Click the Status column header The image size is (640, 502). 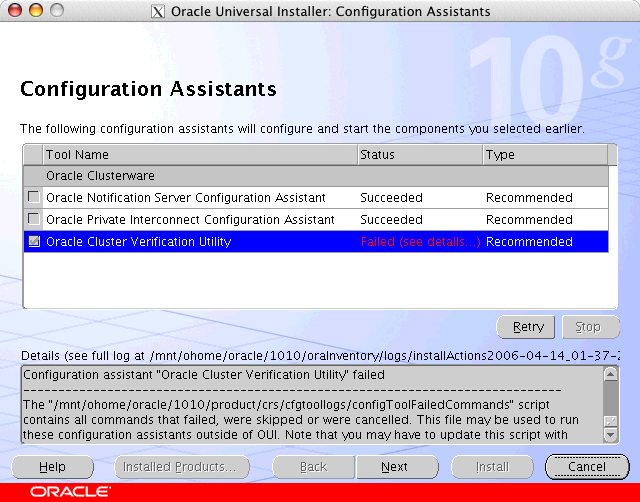419,155
